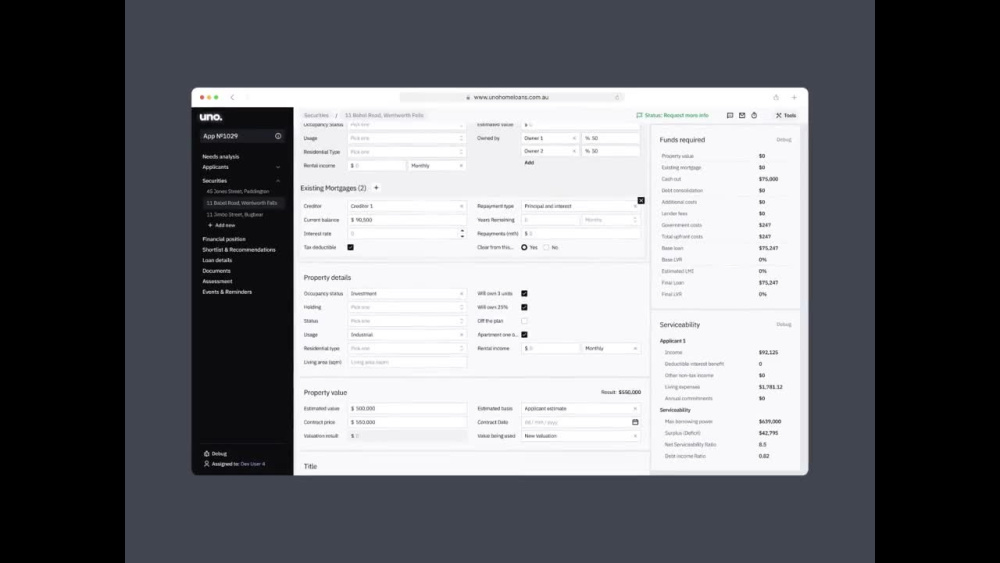Open top Usage Pick one dropdown
The height and width of the screenshot is (563, 1000).
tap(406, 138)
